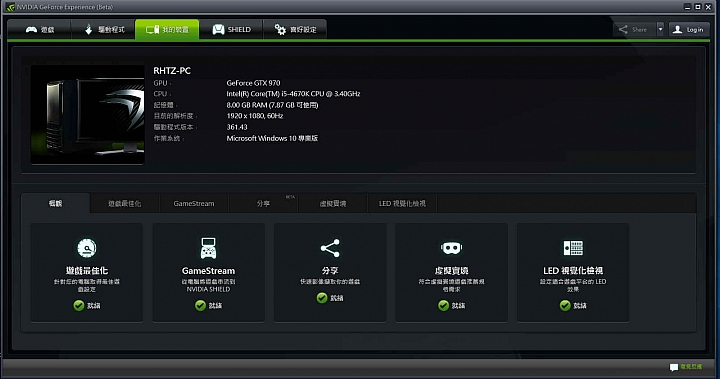Click the LED visualizer panel icon
720x379 pixels.
click(573, 248)
